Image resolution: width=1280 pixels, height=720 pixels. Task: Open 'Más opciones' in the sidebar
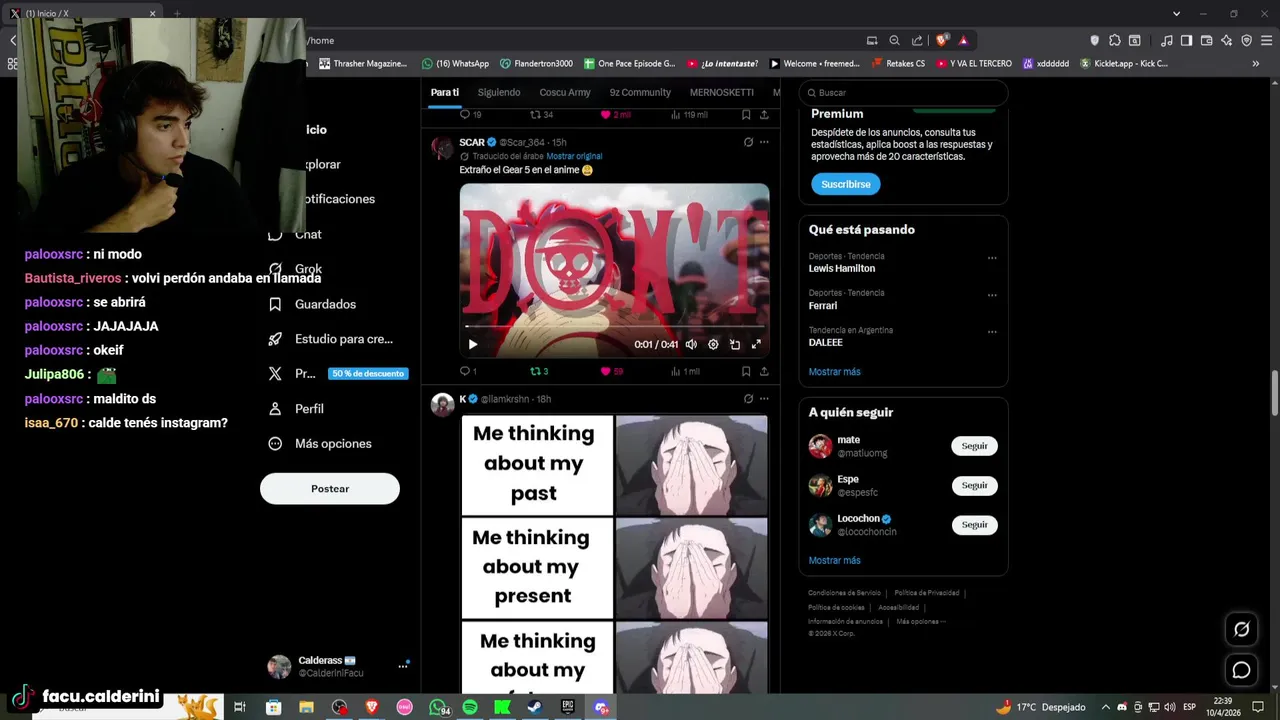pyautogui.click(x=320, y=443)
